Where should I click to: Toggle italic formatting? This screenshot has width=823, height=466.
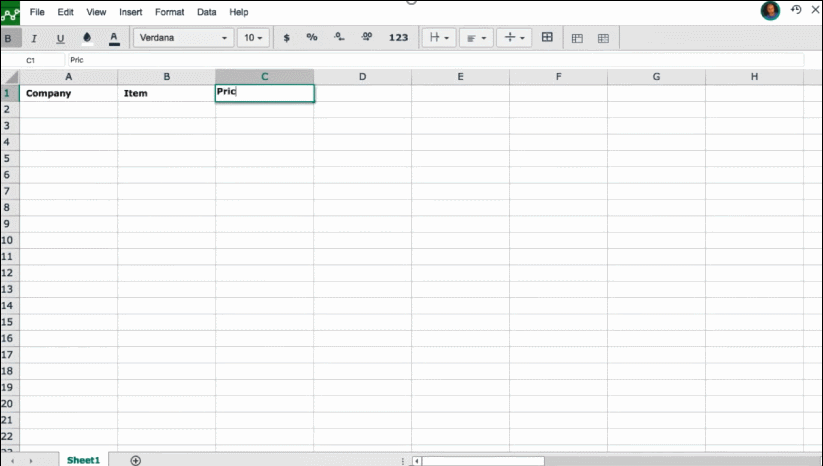pos(34,38)
